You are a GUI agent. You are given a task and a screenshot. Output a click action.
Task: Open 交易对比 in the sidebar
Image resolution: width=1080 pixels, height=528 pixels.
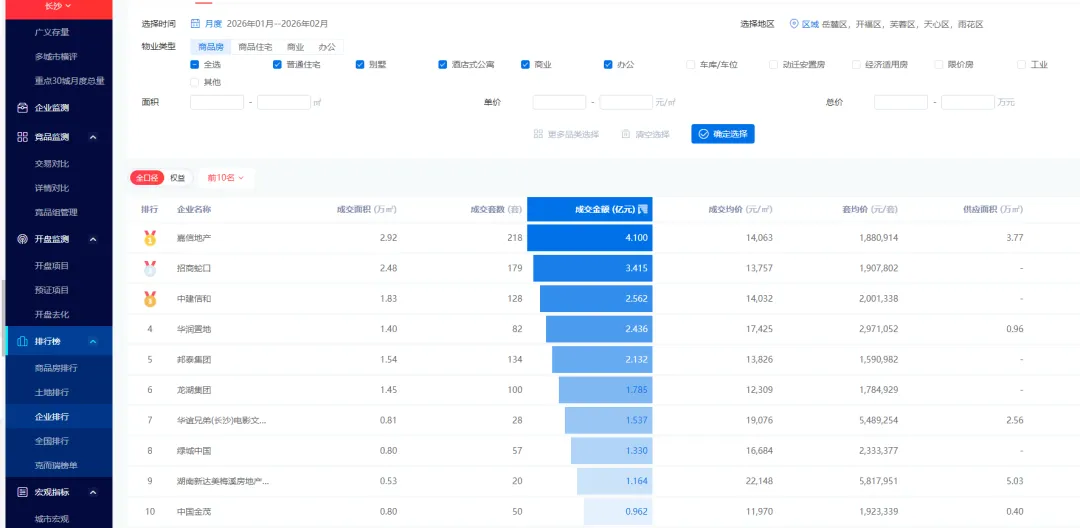click(52, 164)
